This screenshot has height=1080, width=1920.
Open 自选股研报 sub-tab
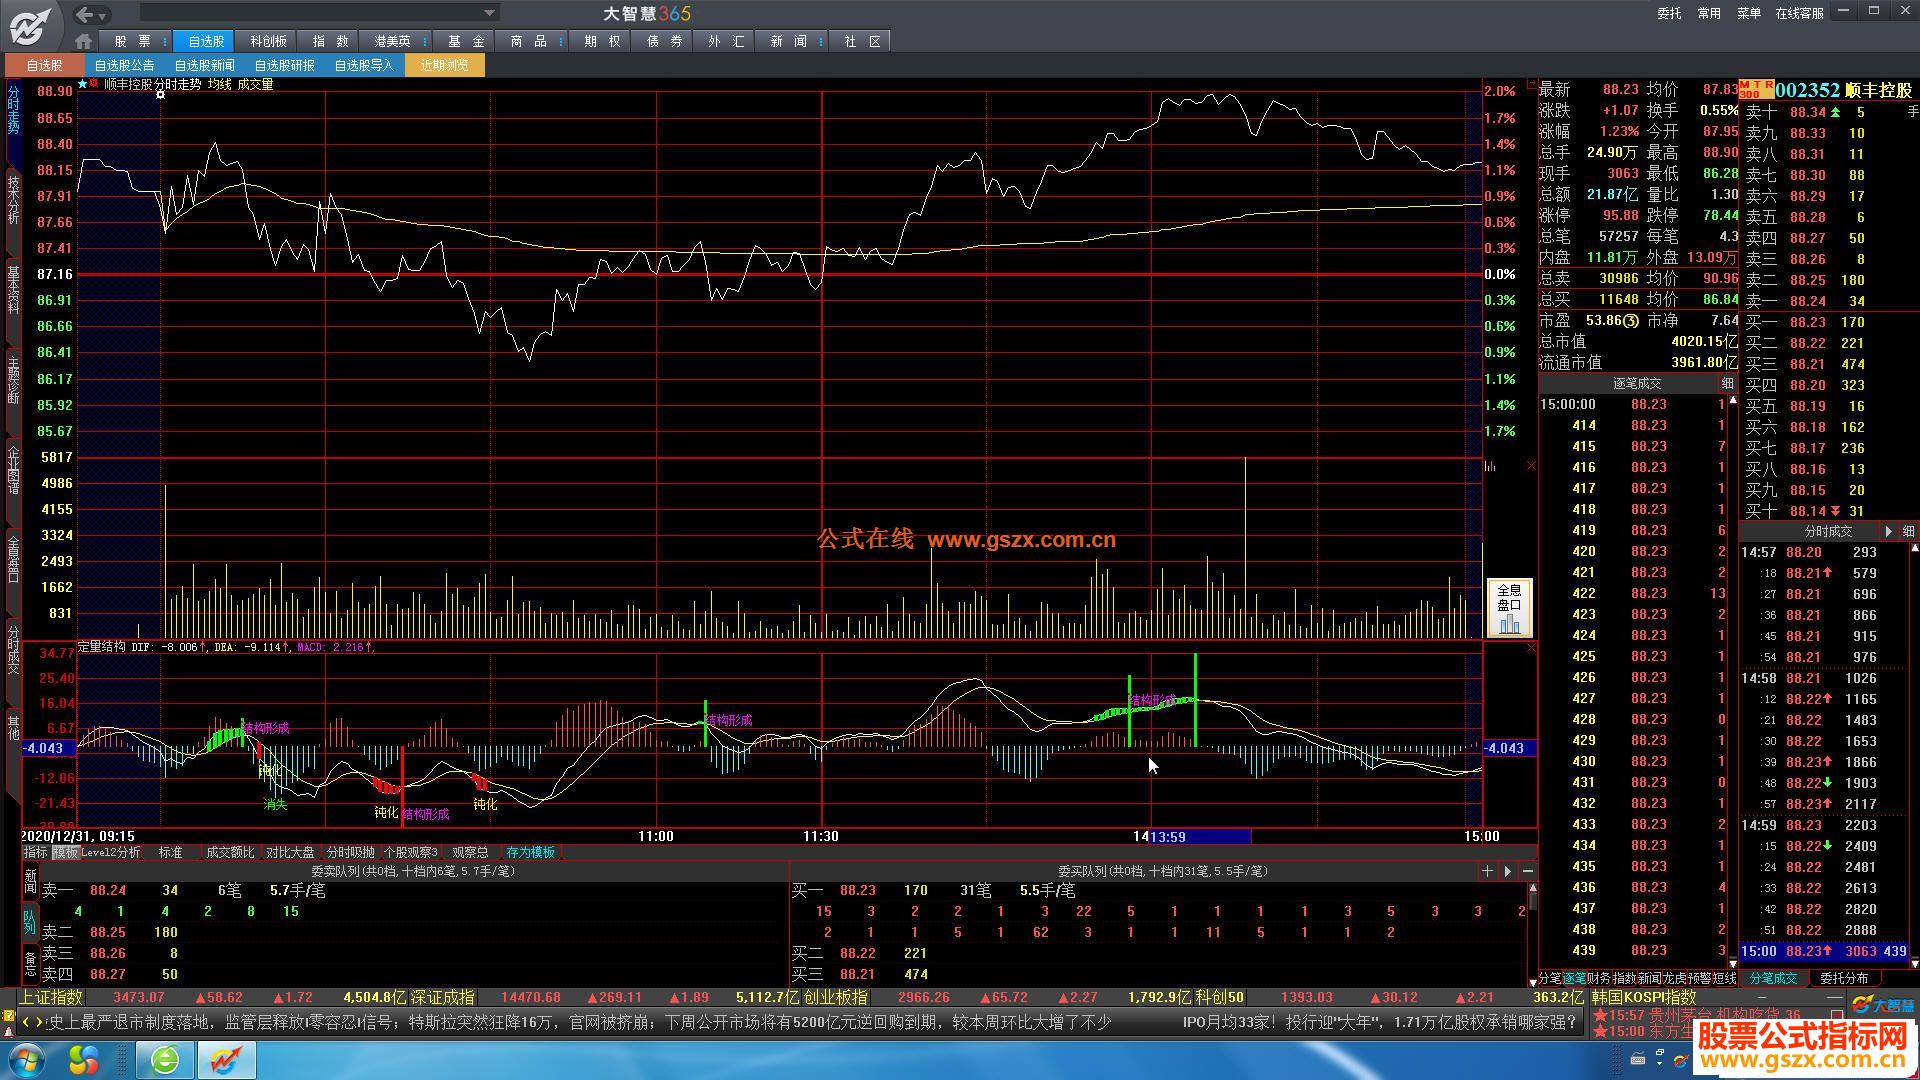pos(284,65)
